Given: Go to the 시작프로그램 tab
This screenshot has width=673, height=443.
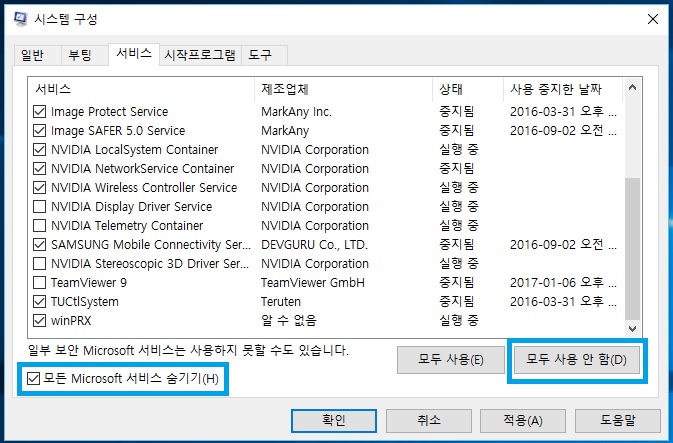Looking at the screenshot, I should pyautogui.click(x=200, y=54).
